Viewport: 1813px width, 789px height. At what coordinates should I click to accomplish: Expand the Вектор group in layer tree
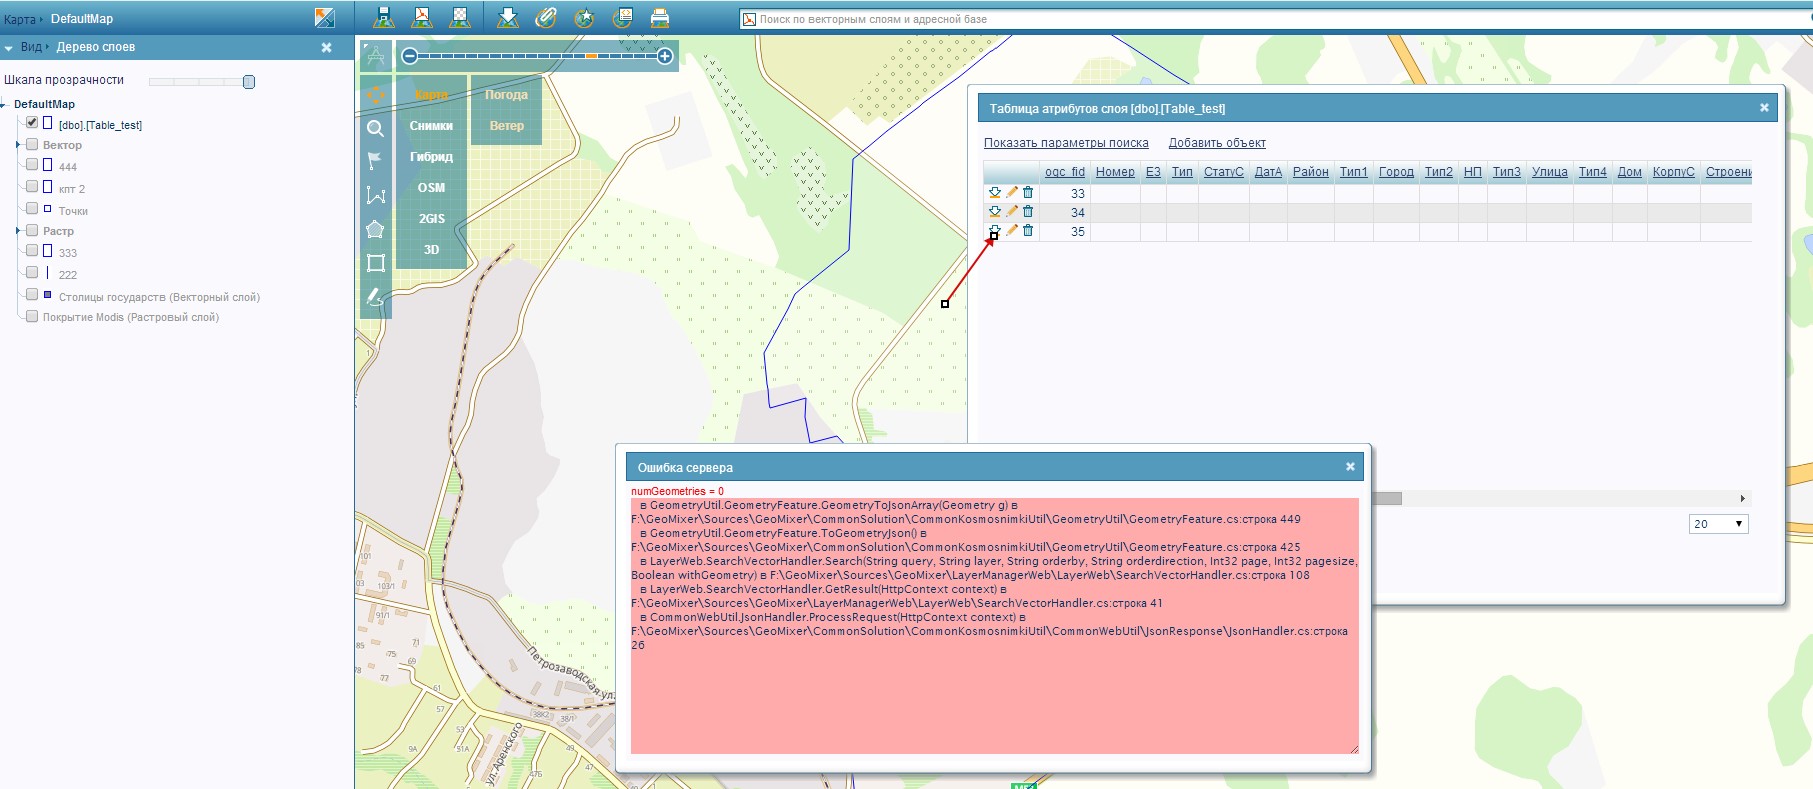pos(18,145)
